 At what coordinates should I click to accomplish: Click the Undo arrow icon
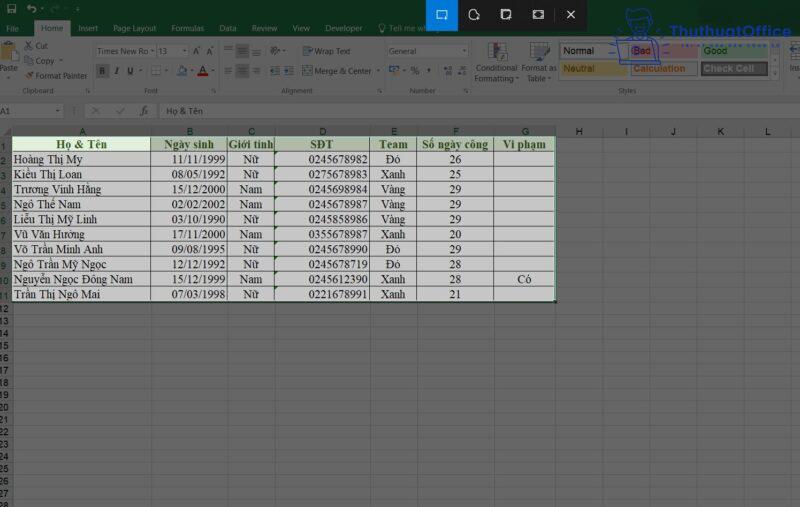click(x=32, y=8)
